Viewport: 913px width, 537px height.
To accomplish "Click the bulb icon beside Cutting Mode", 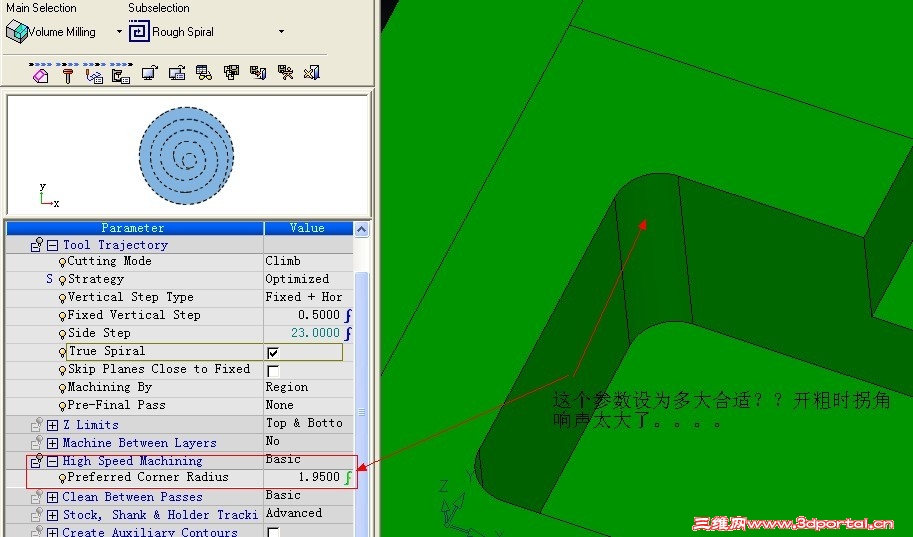I will pyautogui.click(x=62, y=263).
